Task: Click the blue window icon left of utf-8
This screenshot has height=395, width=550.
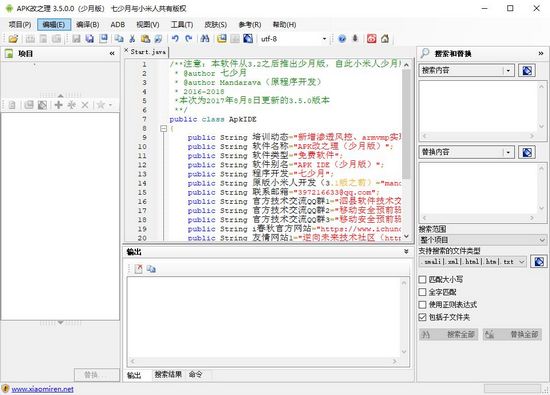Action: tap(248, 39)
